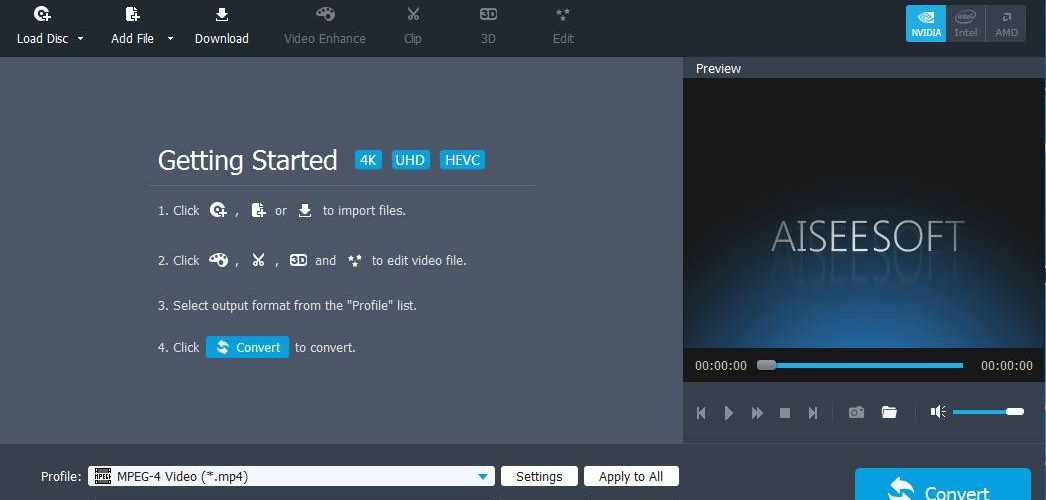This screenshot has width=1046, height=500.
Task: Start playback with the play button
Action: pos(729,413)
